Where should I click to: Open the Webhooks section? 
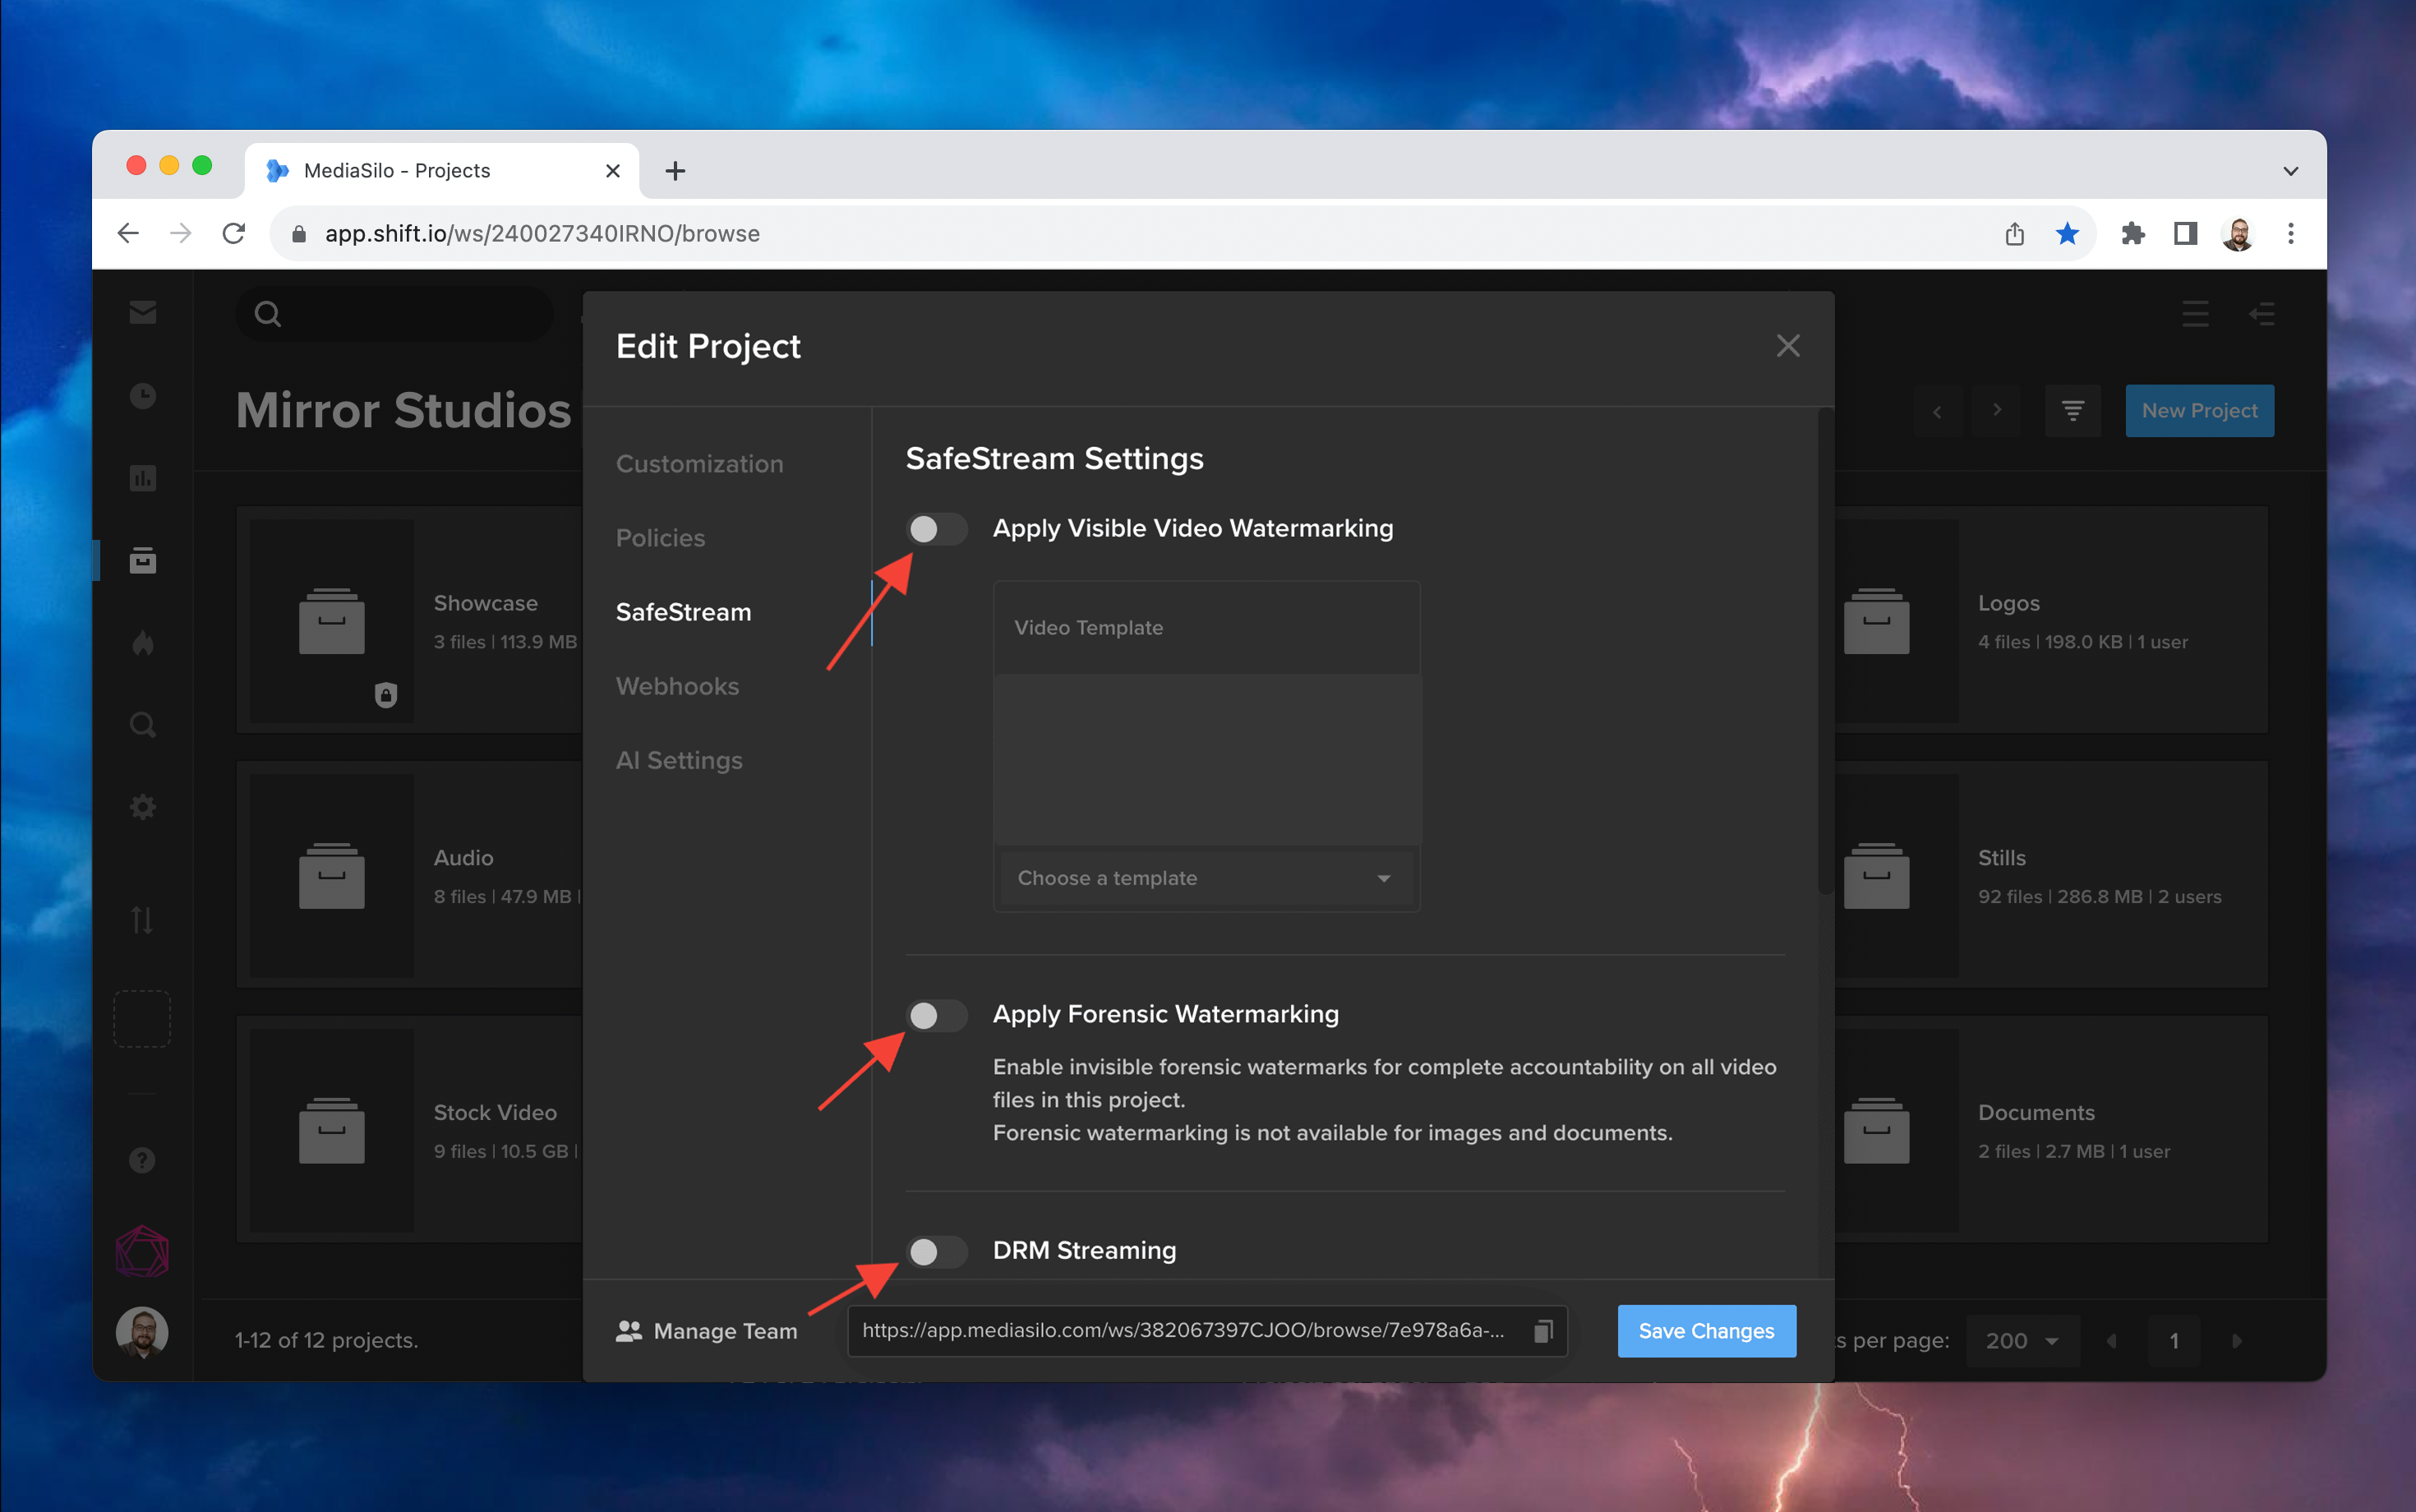[x=677, y=686]
